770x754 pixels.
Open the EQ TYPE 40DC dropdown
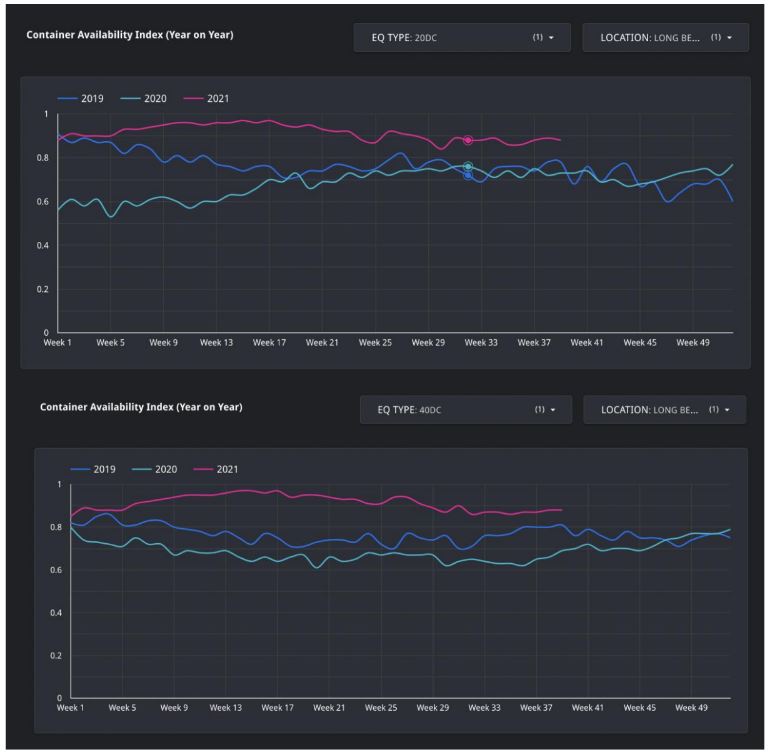click(x=465, y=409)
